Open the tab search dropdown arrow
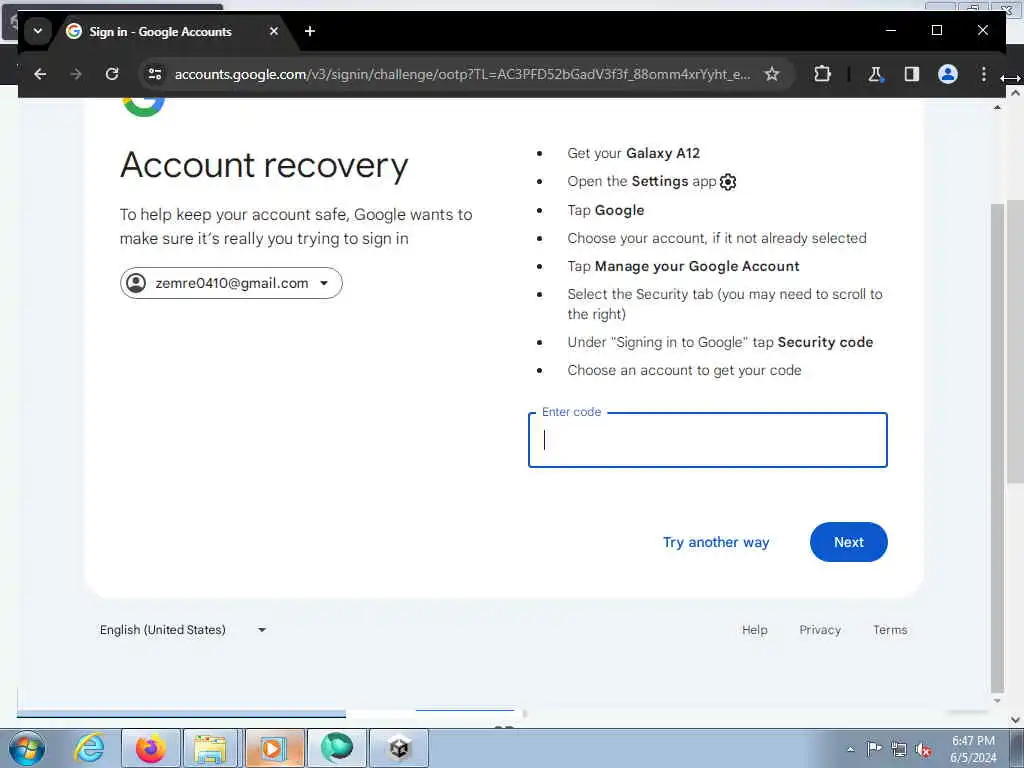This screenshot has height=768, width=1024. (x=38, y=31)
